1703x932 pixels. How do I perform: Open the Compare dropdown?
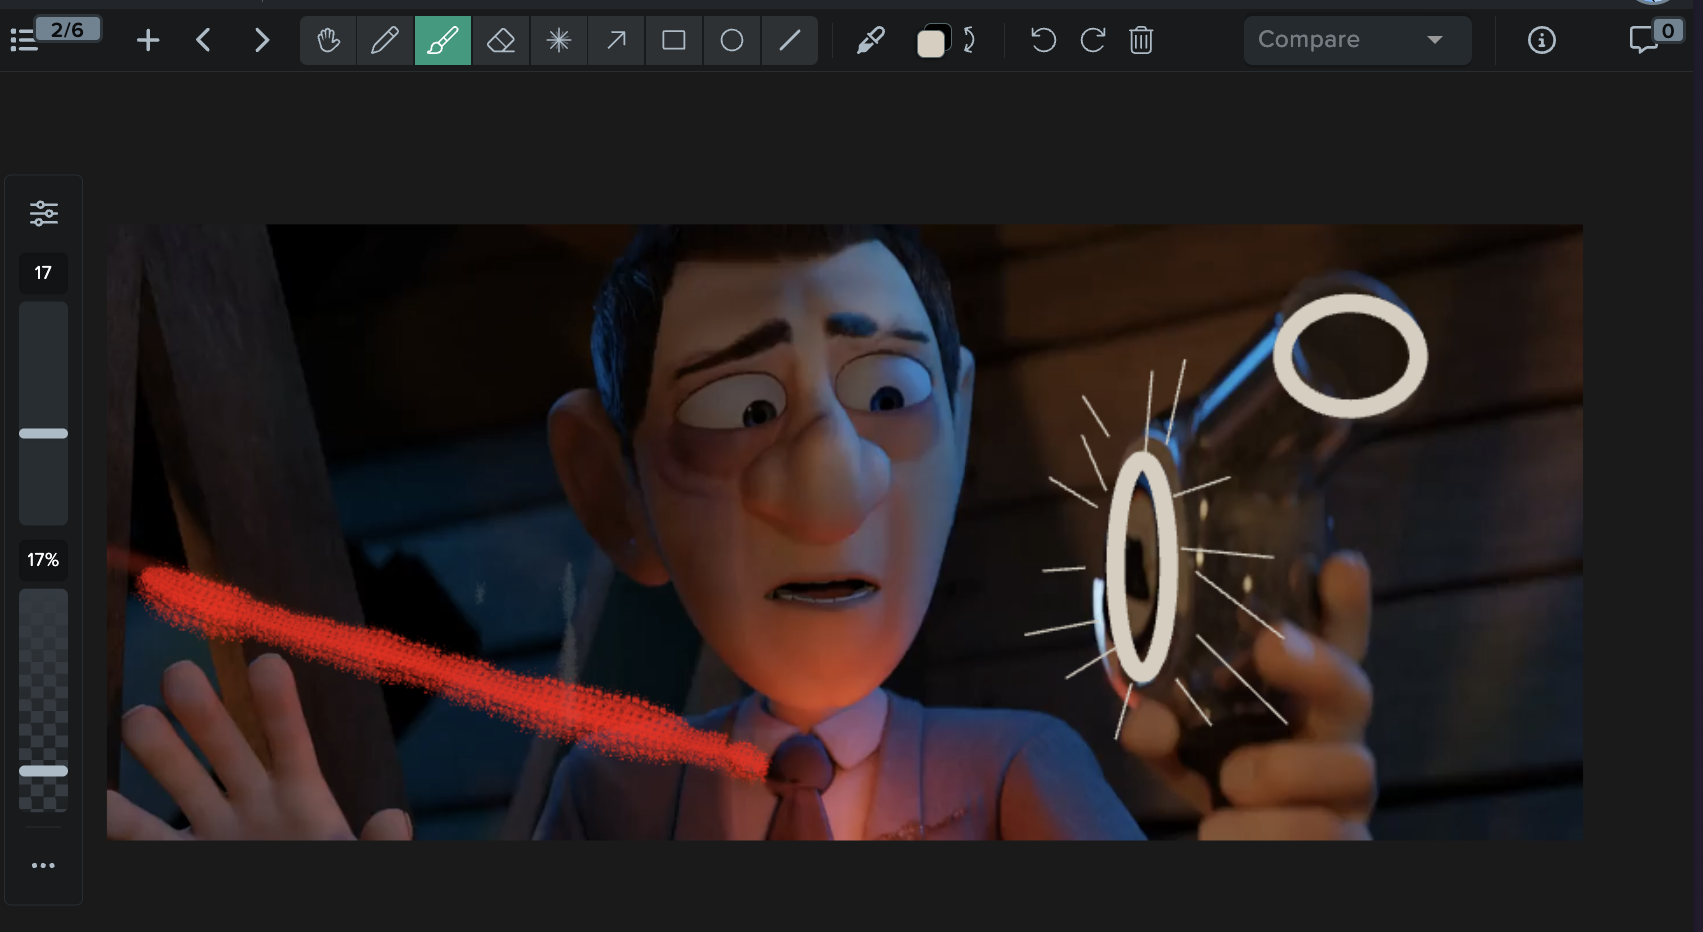[x=1356, y=40]
